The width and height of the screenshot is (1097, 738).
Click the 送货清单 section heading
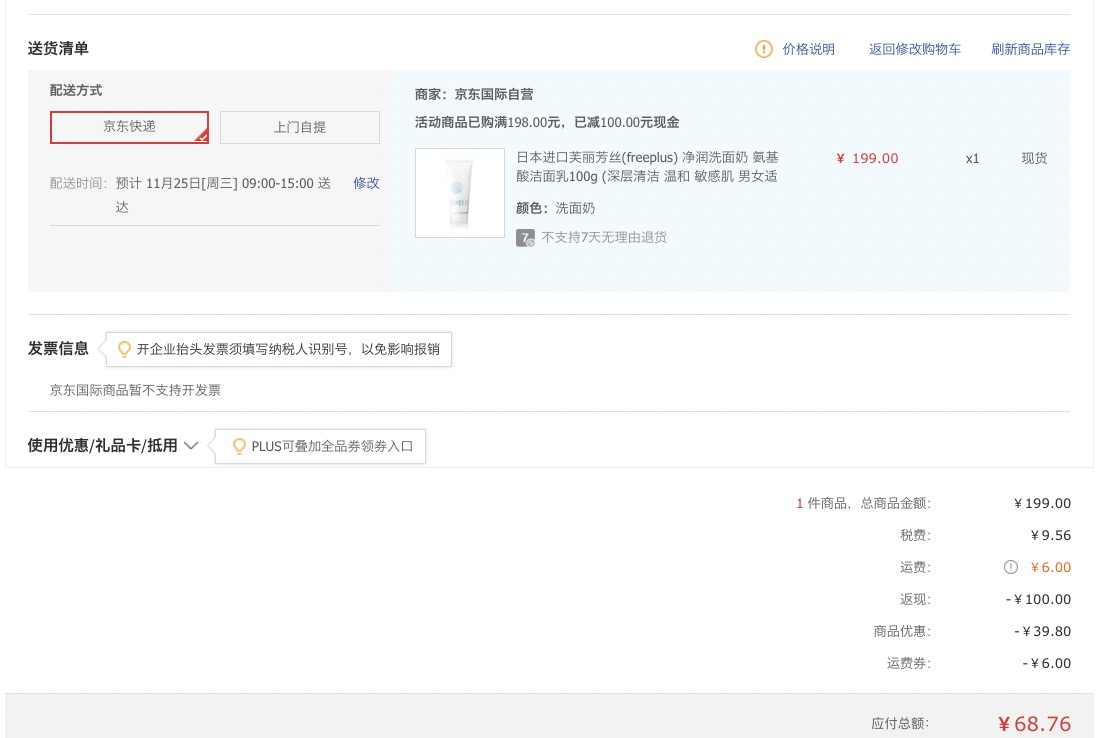[x=58, y=48]
